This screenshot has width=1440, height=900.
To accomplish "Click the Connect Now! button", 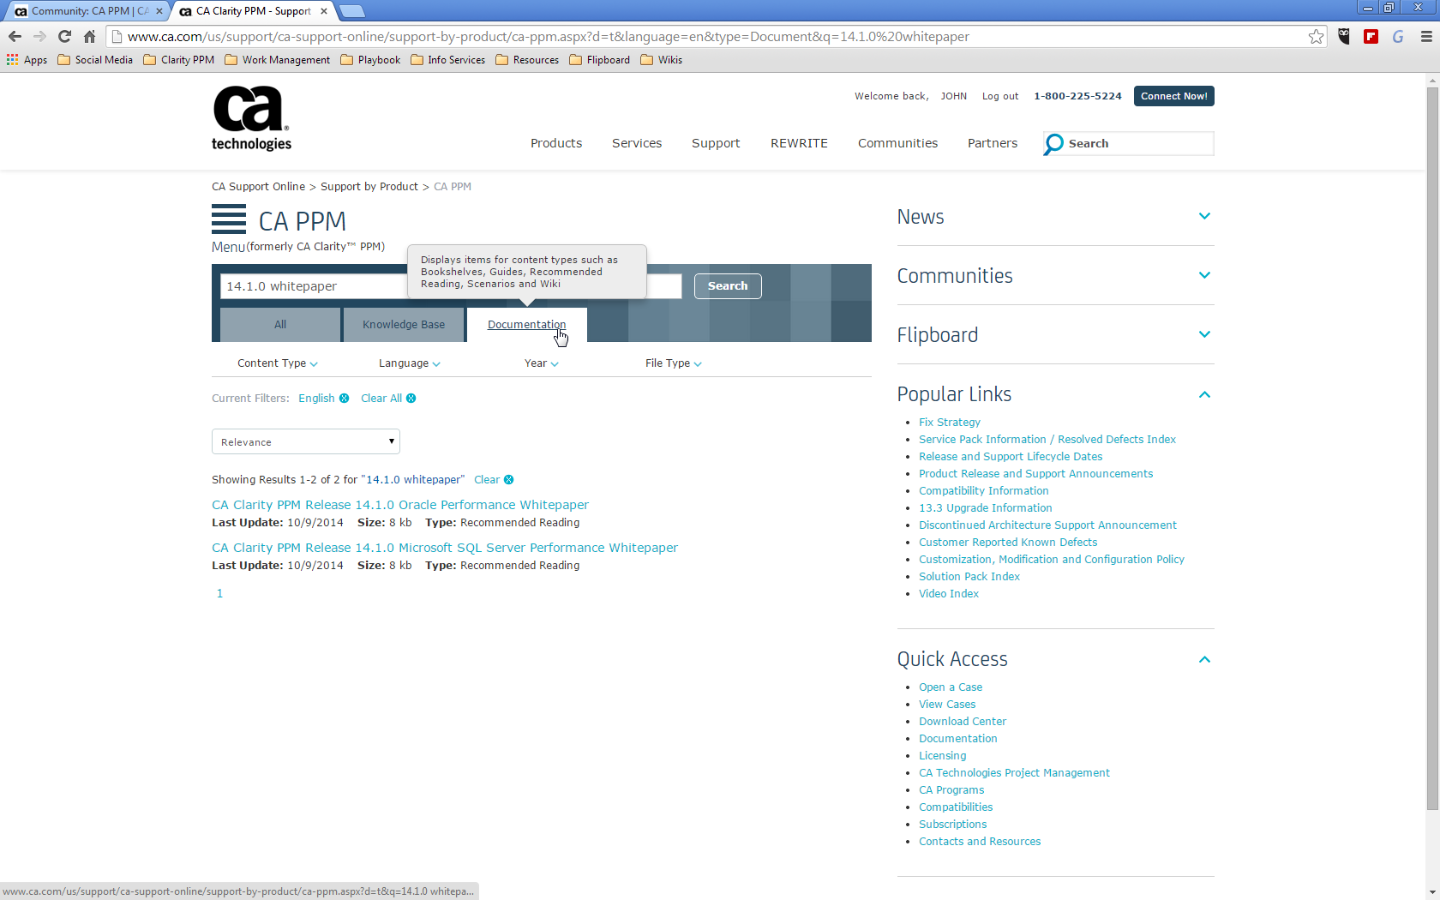I will [x=1174, y=96].
